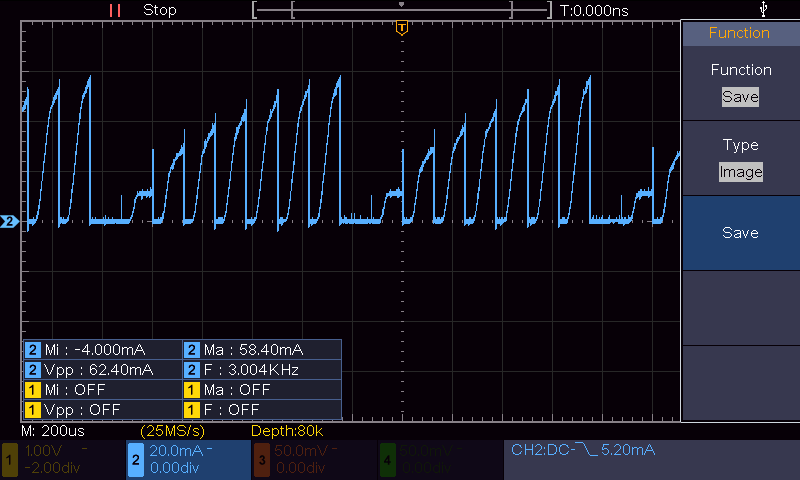The width and height of the screenshot is (800, 480).
Task: Select the channel 3 badge icon
Action: coord(262,460)
